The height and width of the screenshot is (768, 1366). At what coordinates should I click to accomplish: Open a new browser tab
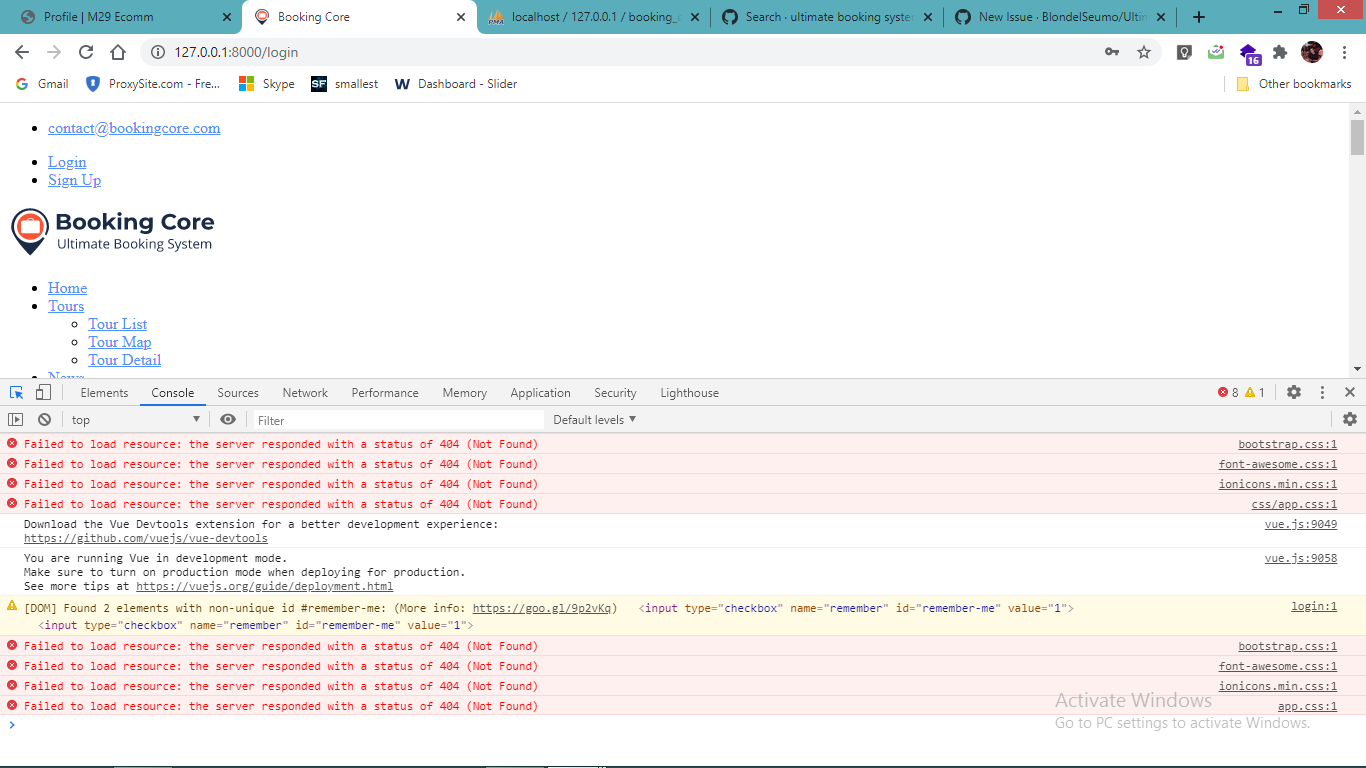point(1199,17)
